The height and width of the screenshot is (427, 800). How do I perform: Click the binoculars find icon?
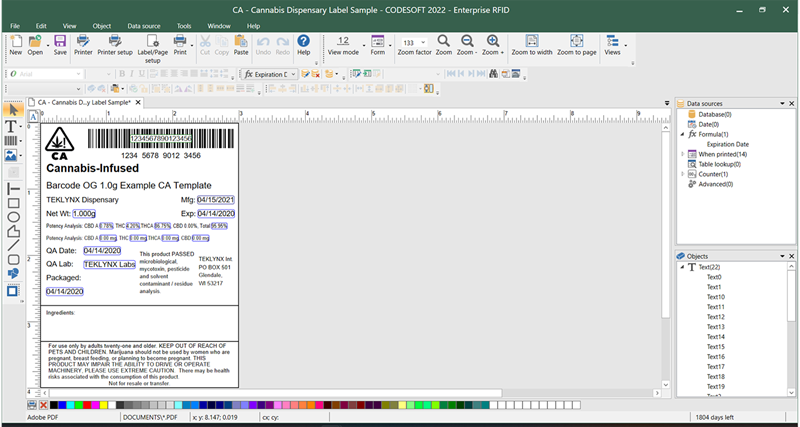493,74
